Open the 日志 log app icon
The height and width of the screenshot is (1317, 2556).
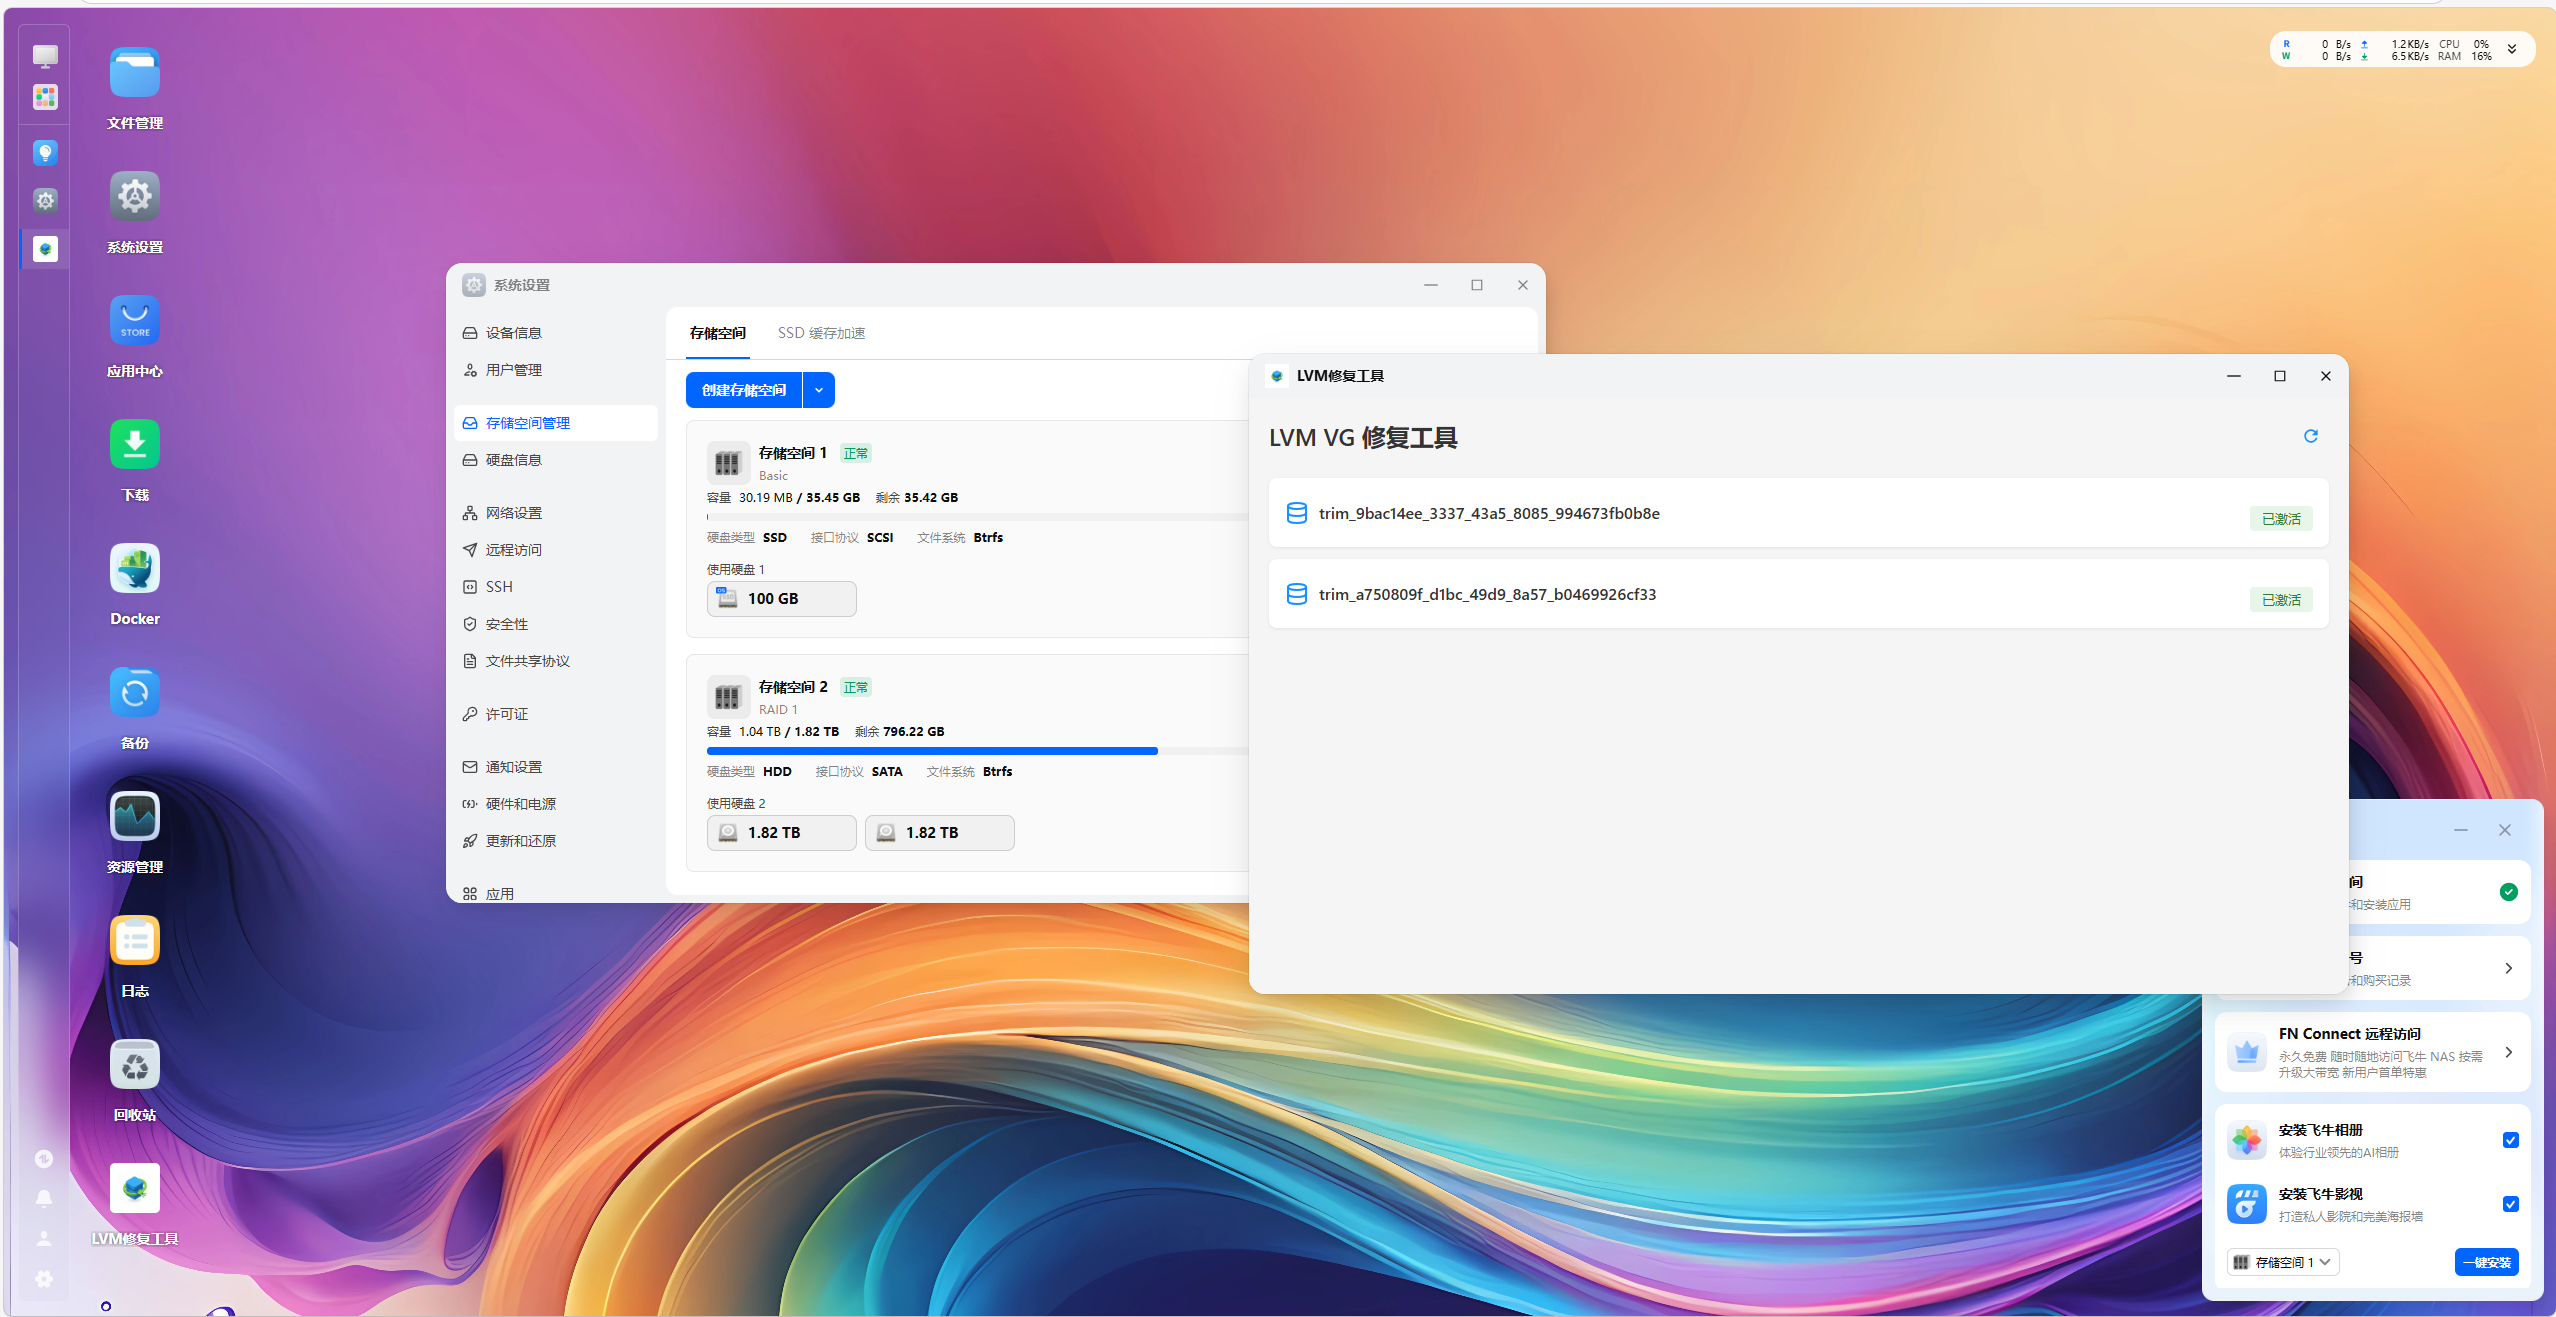tap(134, 941)
